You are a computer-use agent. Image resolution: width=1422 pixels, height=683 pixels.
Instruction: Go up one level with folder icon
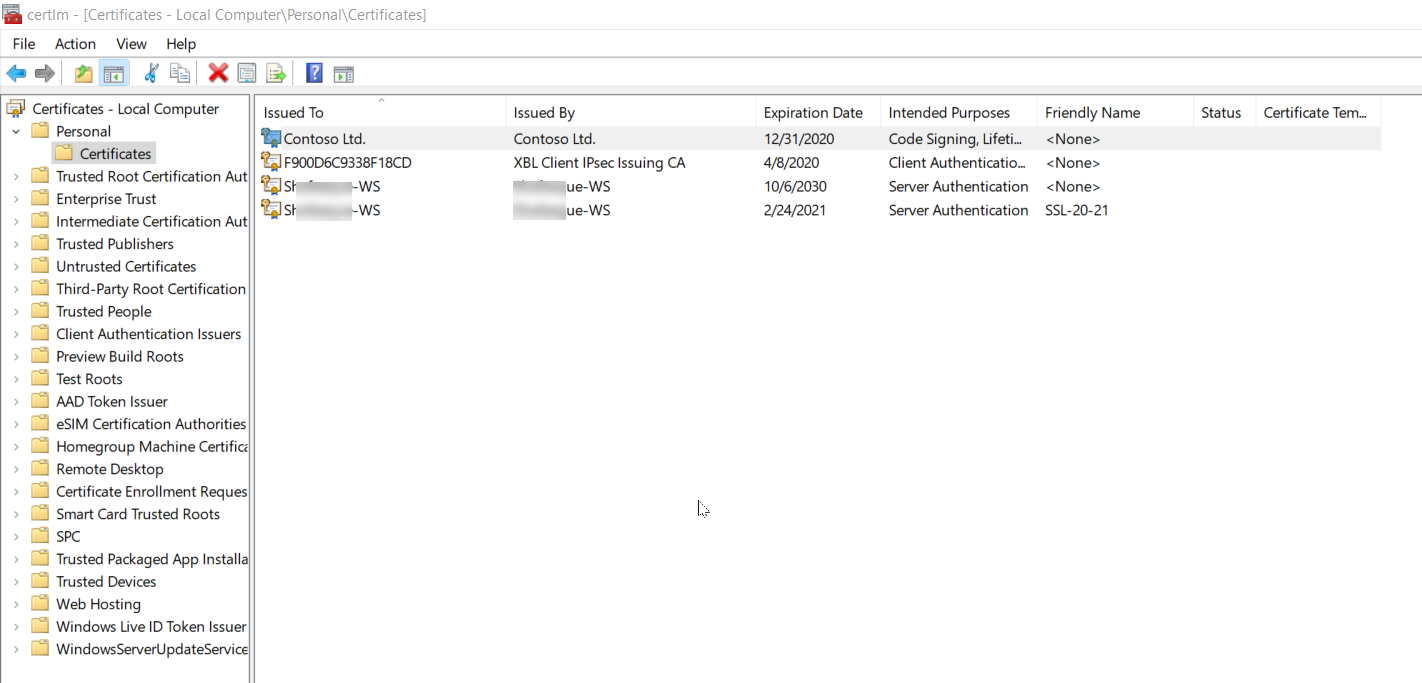[84, 73]
